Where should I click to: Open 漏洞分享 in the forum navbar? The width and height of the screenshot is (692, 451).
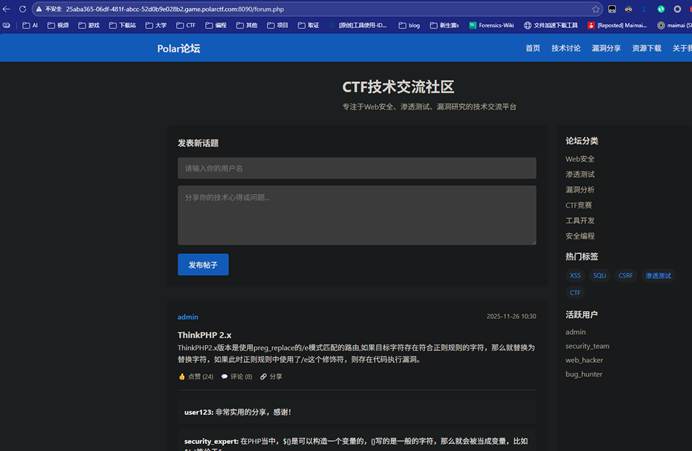[x=606, y=48]
